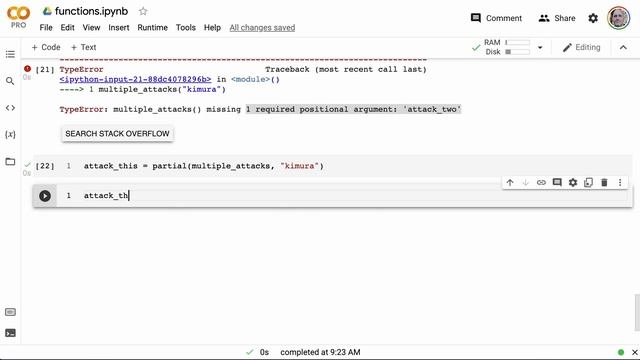Open the Editing mode dropdown

pos(581,47)
